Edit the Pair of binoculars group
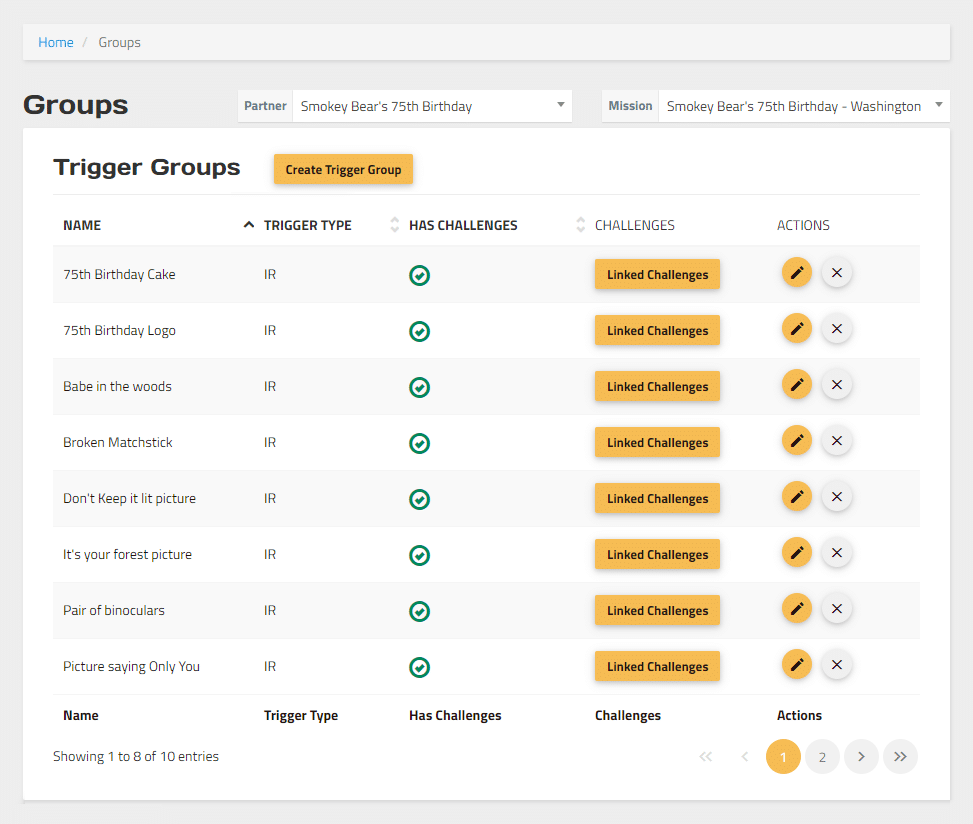This screenshot has width=973, height=824. pyautogui.click(x=796, y=609)
